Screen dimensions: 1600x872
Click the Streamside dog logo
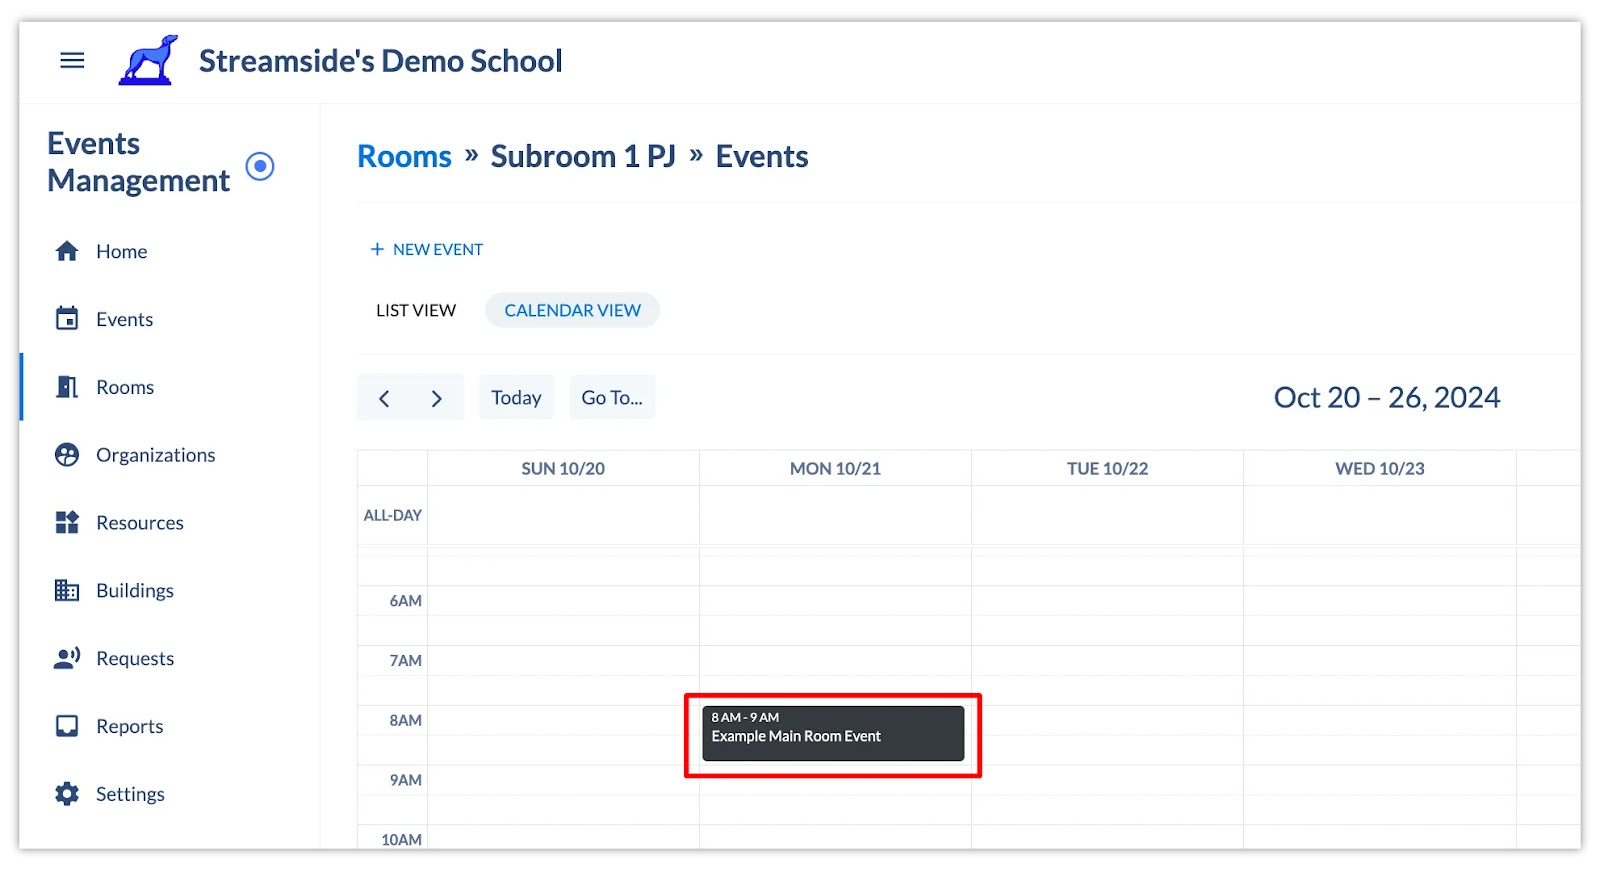pos(148,60)
